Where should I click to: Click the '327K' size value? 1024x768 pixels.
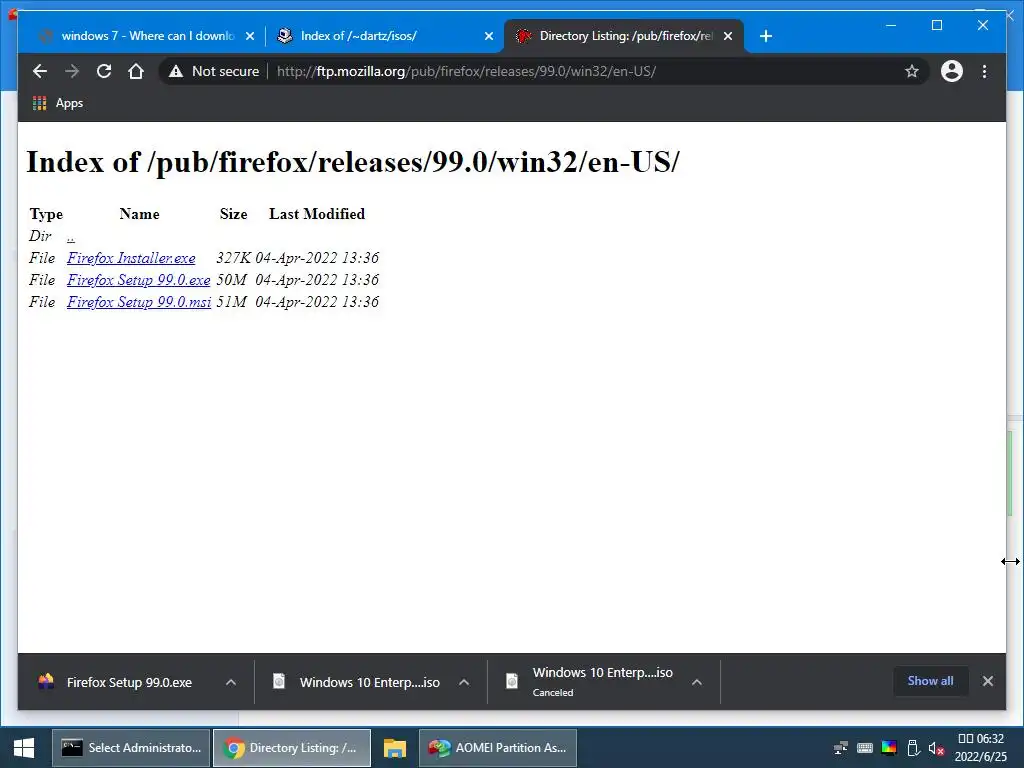coord(233,258)
